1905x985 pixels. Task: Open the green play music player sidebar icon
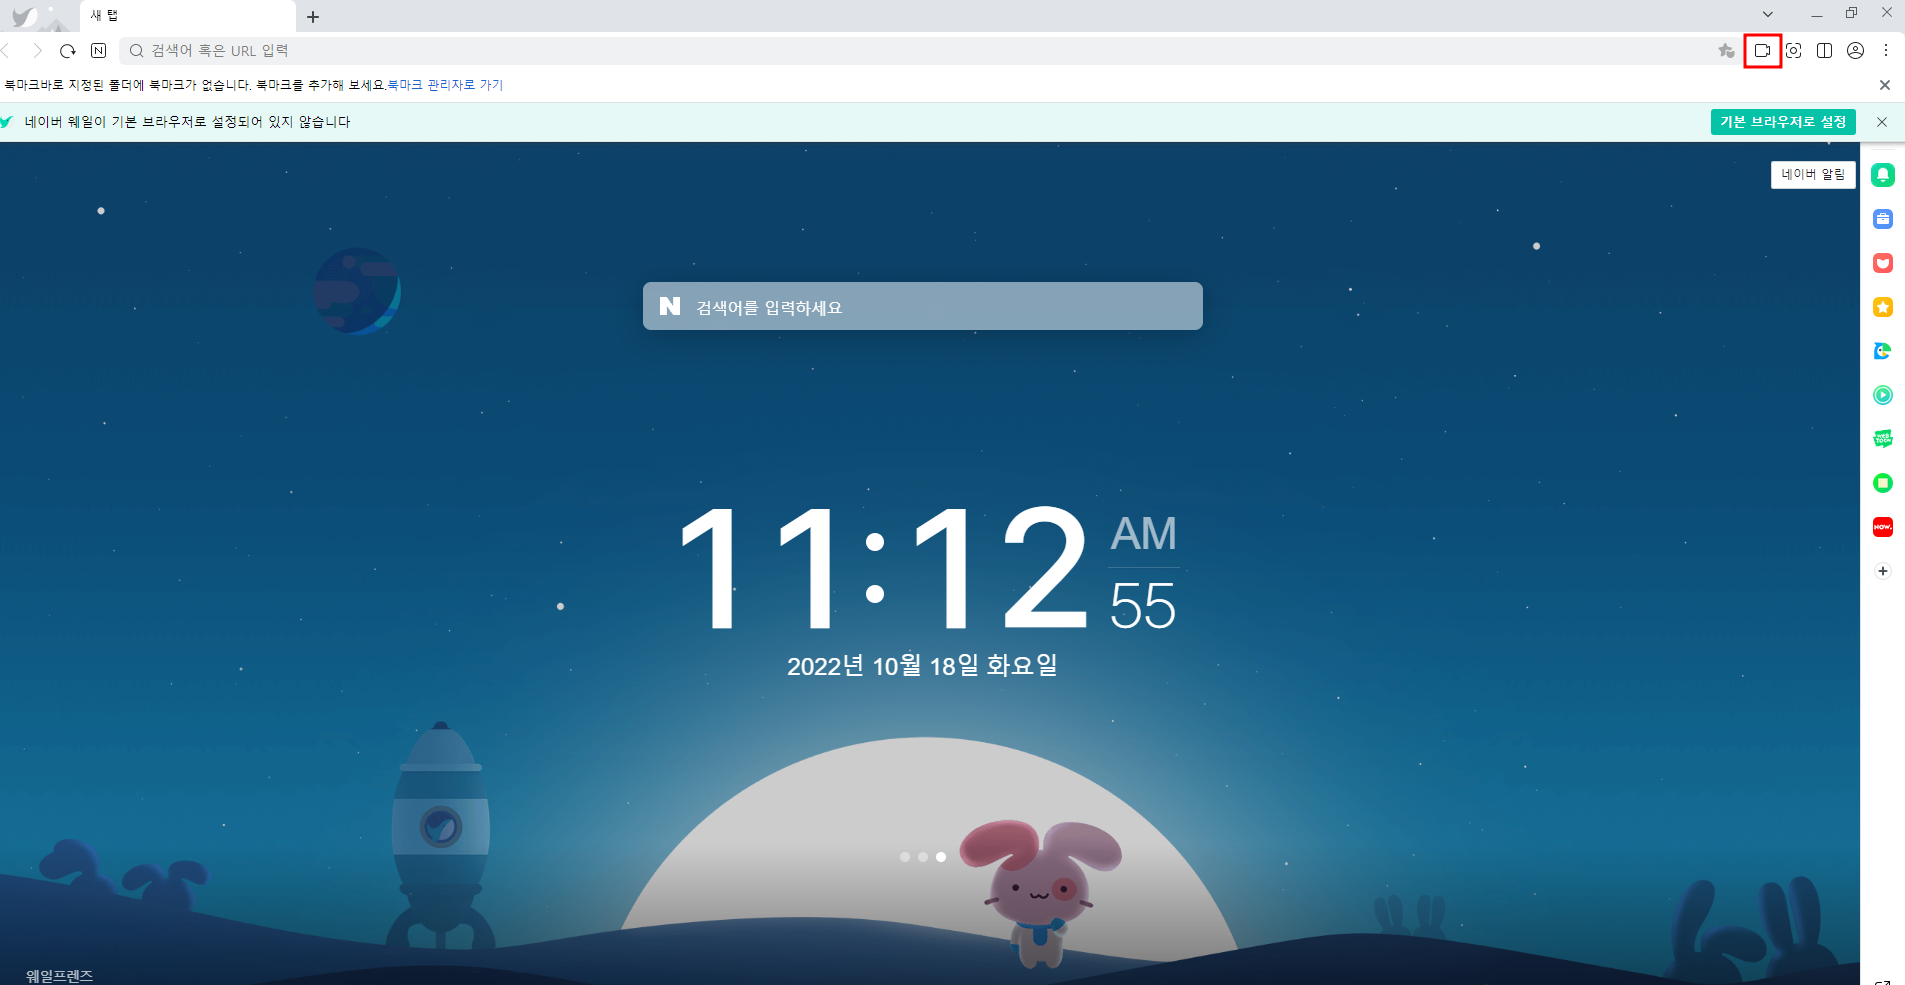[x=1883, y=395]
